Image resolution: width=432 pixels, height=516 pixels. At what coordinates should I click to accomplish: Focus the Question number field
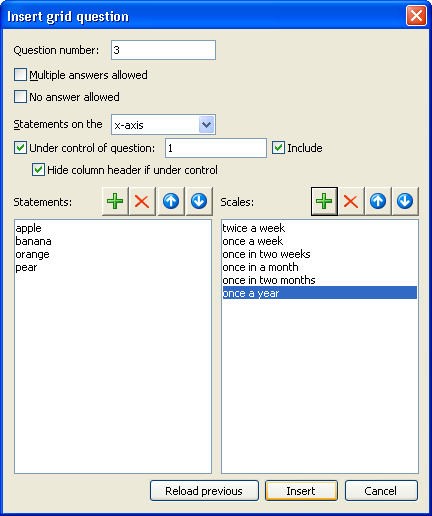click(x=163, y=50)
